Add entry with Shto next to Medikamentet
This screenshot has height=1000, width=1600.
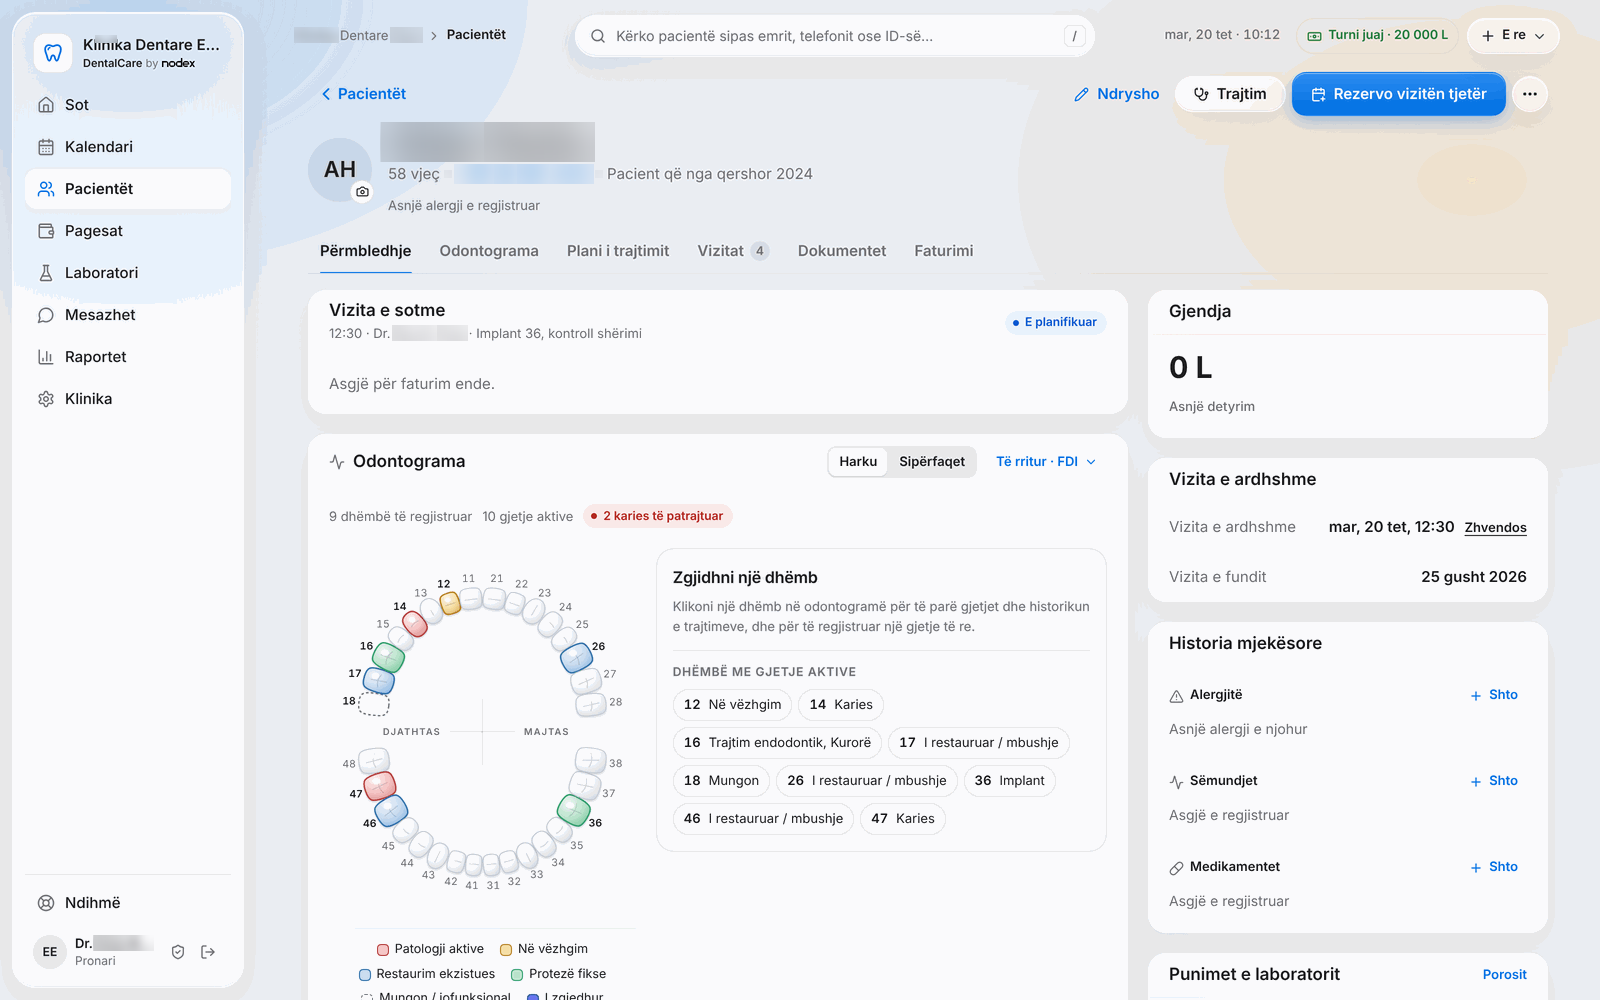pos(1494,867)
